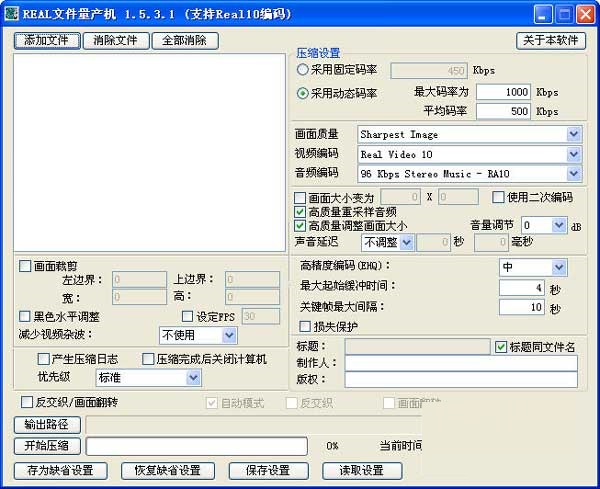The image size is (600, 489).
Task: Click the 平均码率 input field
Action: click(x=503, y=111)
